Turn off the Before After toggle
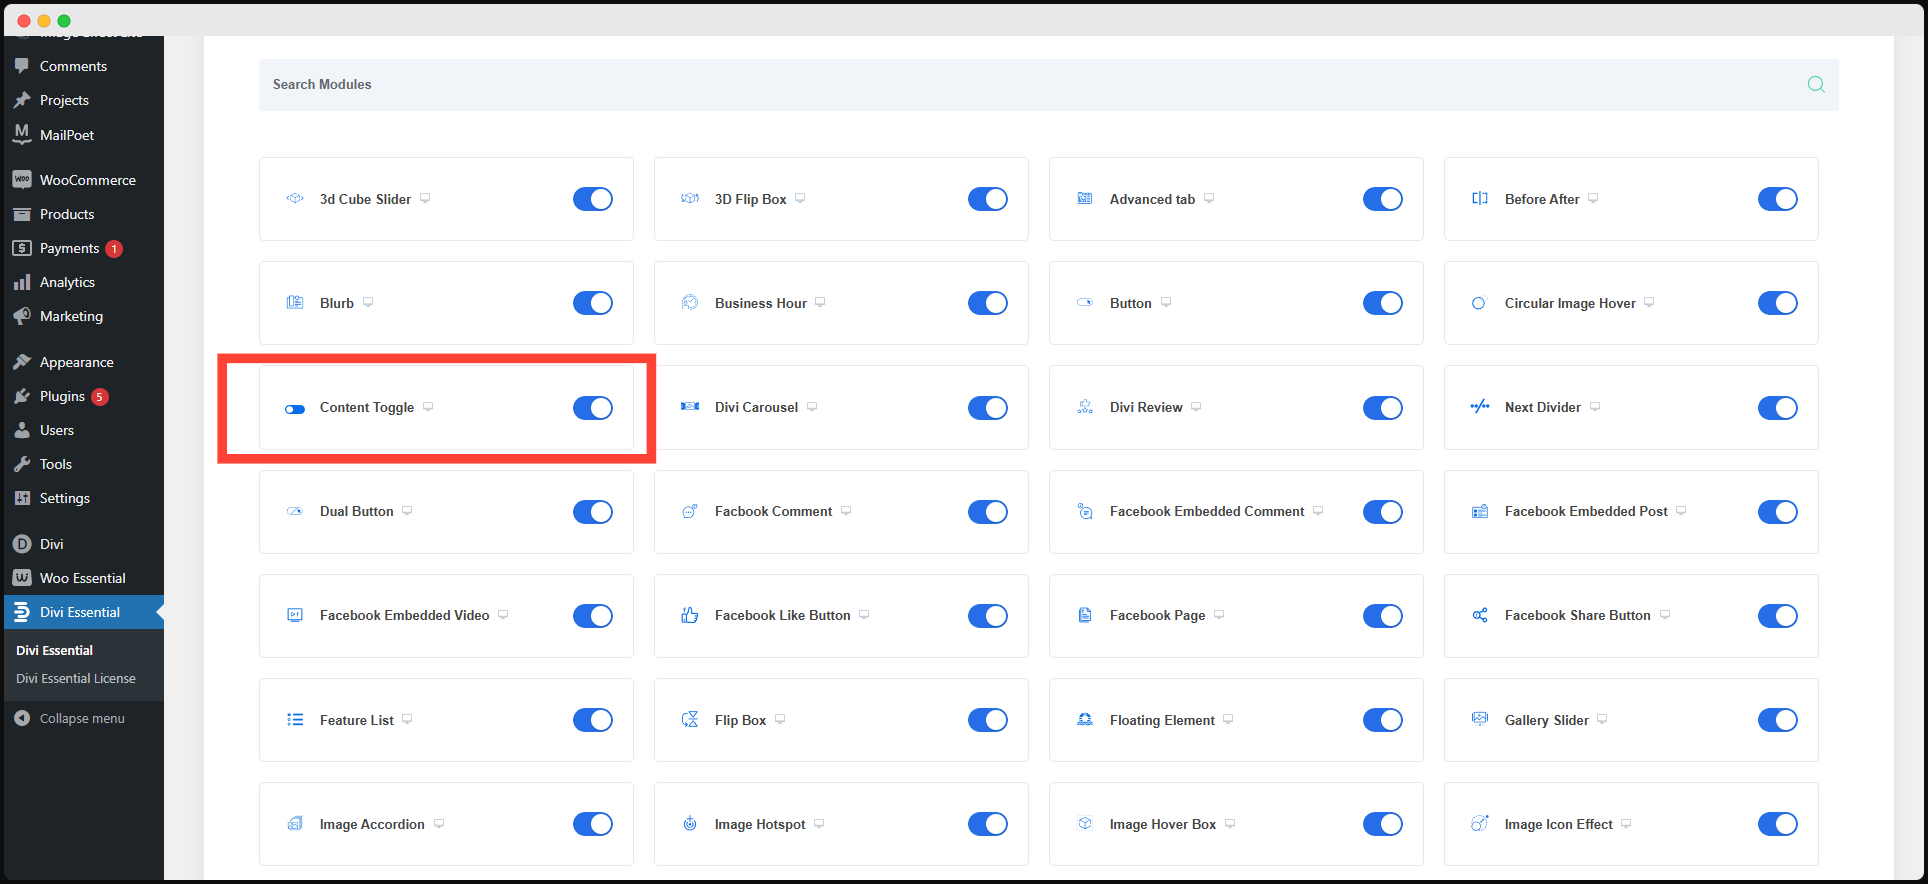1928x884 pixels. (x=1778, y=199)
